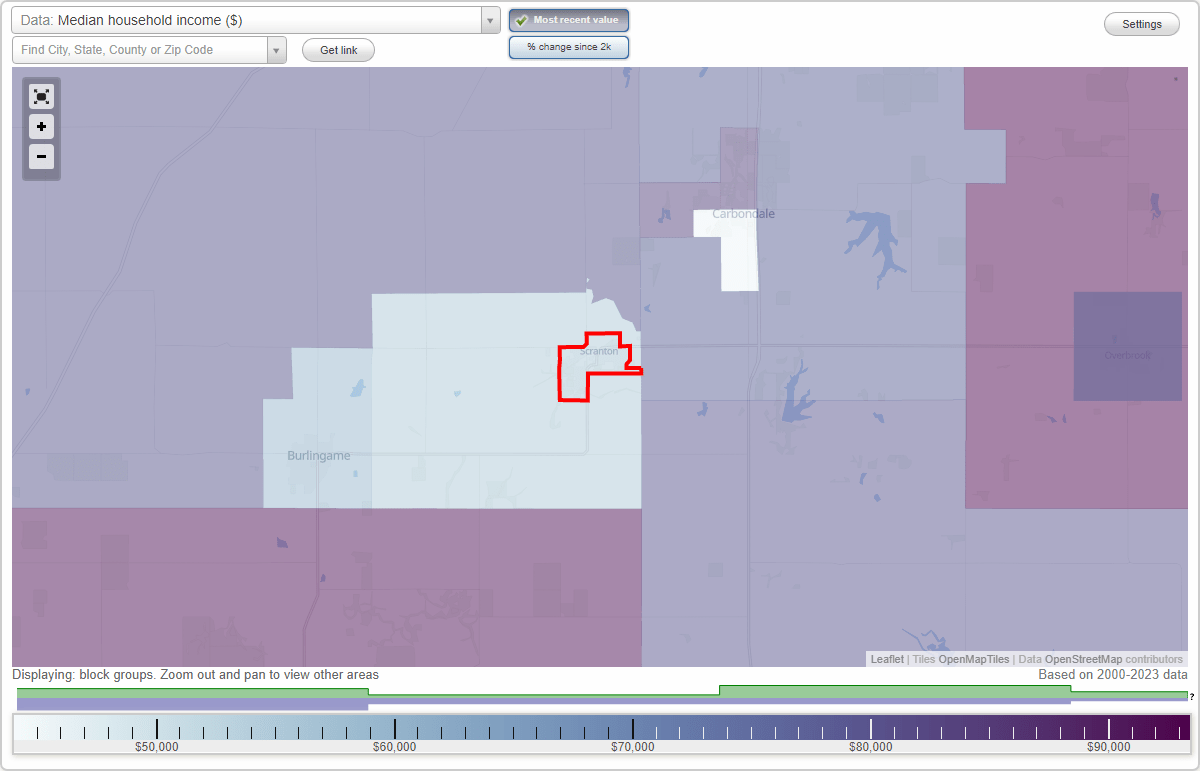Select the Most recent value toggle
This screenshot has height=771, width=1200.
click(x=568, y=19)
